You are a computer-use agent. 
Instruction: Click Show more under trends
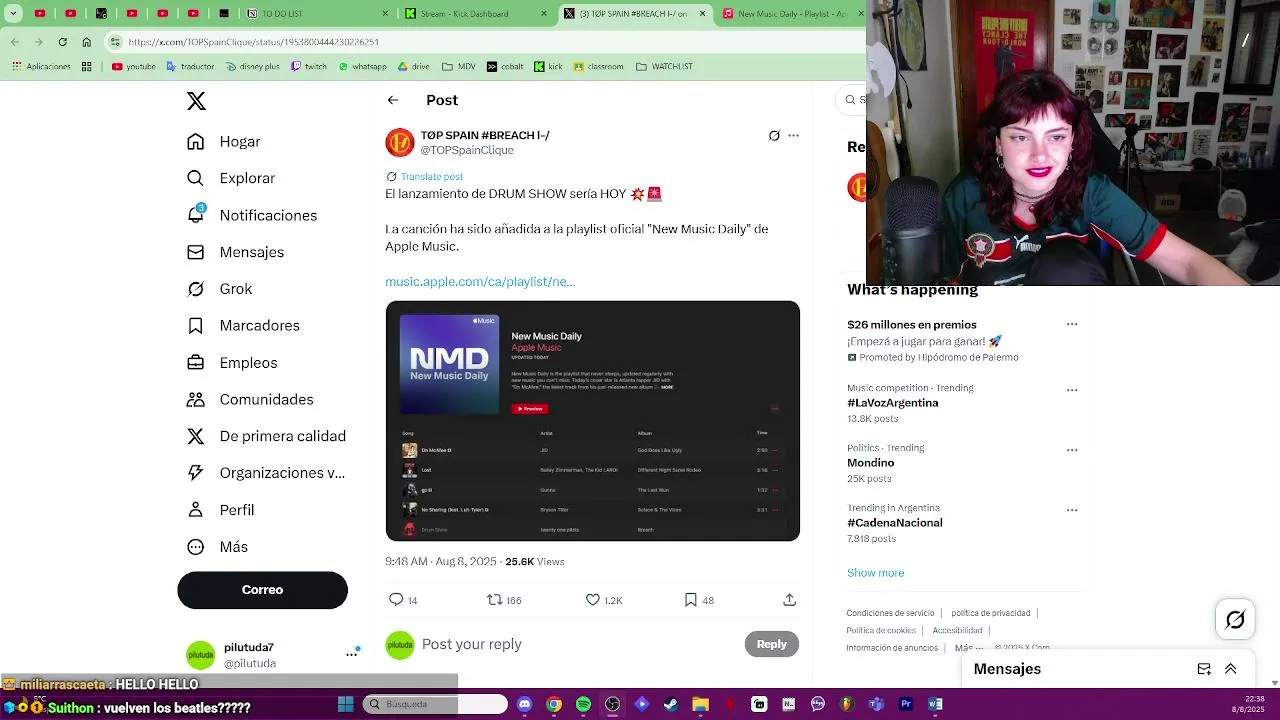pyautogui.click(x=875, y=573)
